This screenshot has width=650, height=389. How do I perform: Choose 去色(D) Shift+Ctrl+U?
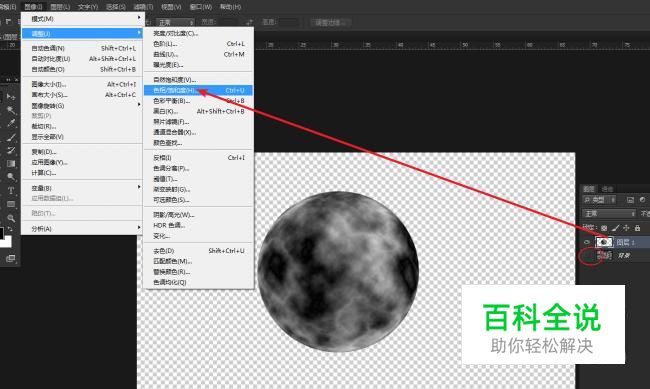(198, 251)
